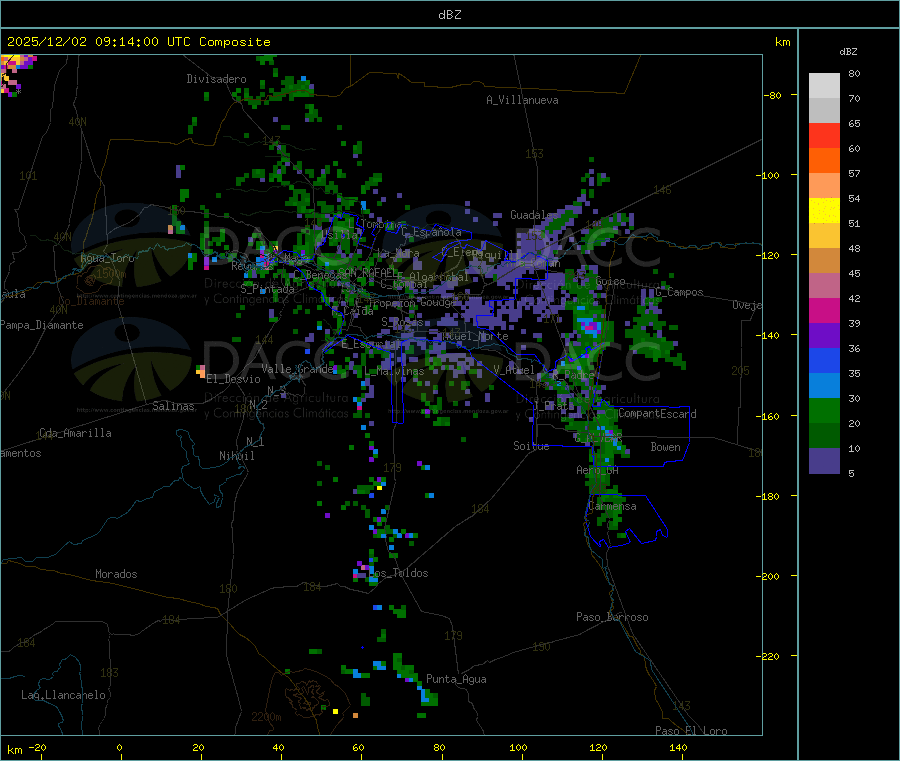This screenshot has width=900, height=761.
Task: Click the 'Los_Toldos' map label
Action: coord(398,573)
